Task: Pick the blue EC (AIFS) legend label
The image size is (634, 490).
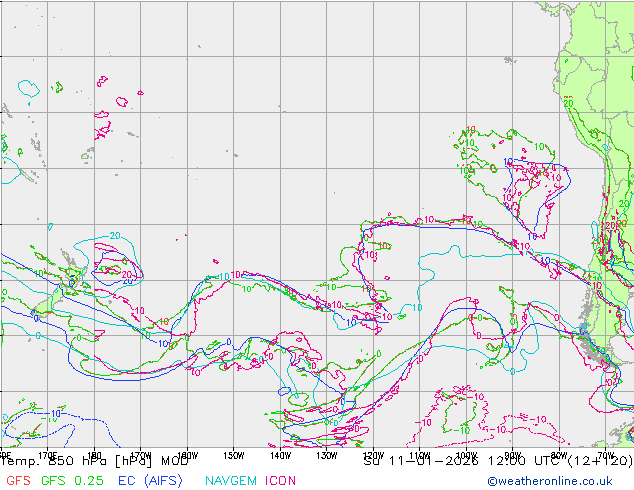Action: tap(150, 480)
